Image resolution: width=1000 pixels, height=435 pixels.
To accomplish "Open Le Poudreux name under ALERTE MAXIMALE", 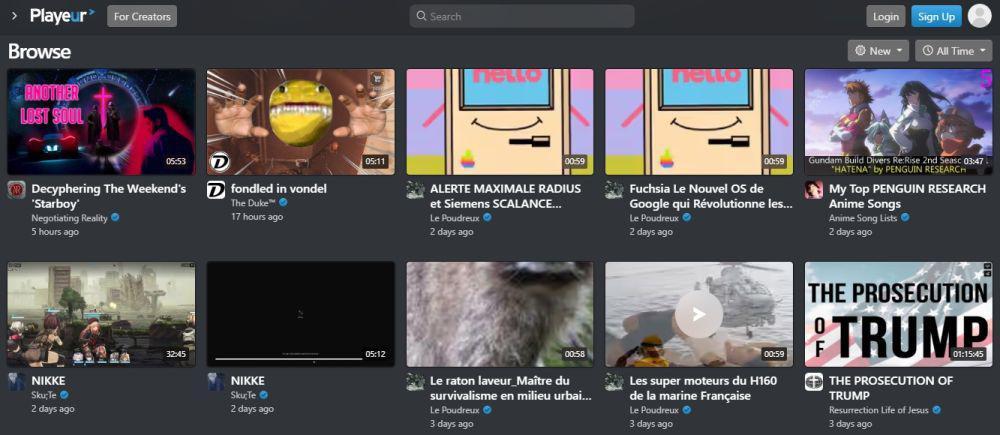I will [455, 218].
